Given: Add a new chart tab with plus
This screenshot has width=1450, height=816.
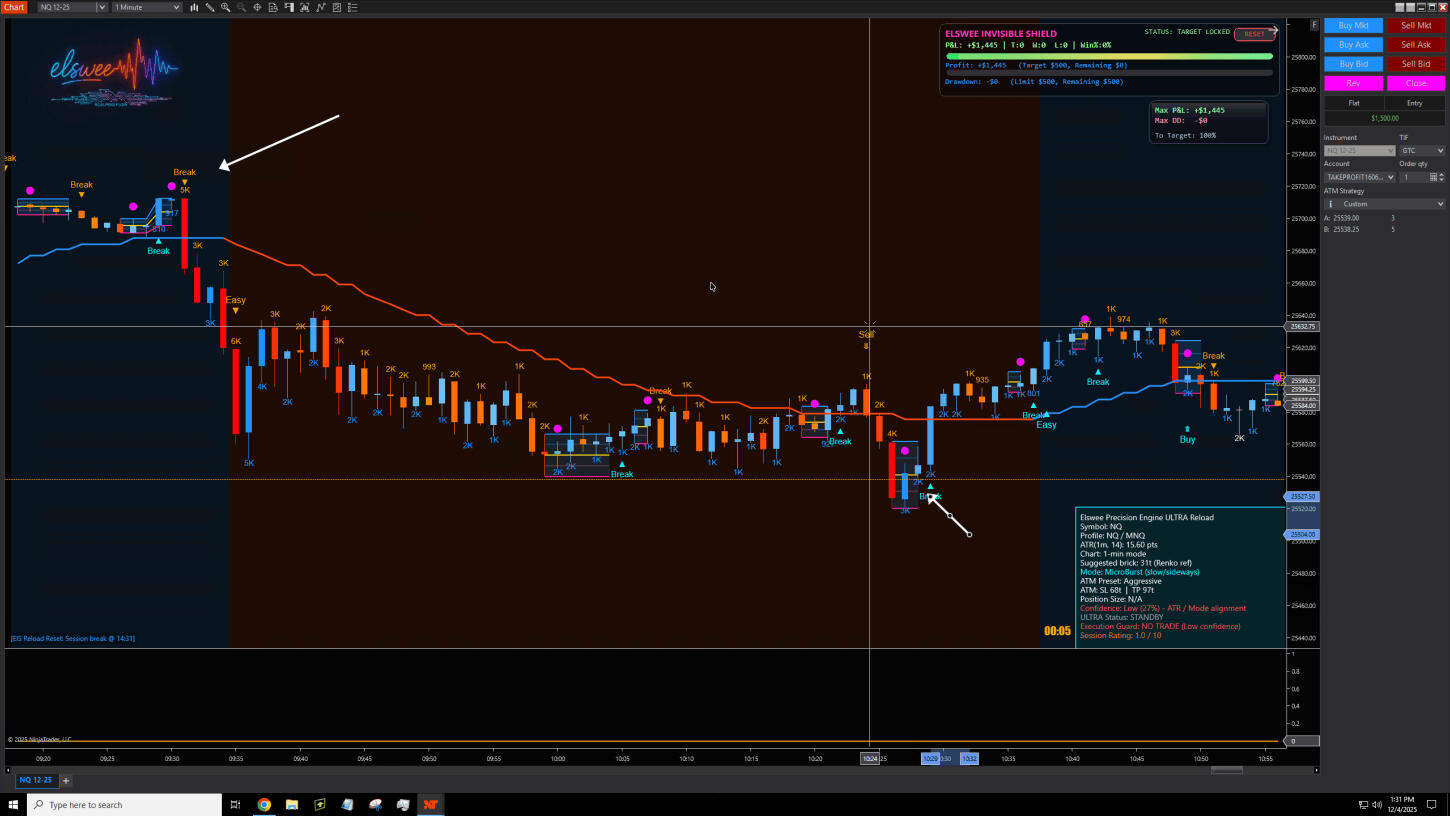Looking at the screenshot, I should click(x=66, y=780).
